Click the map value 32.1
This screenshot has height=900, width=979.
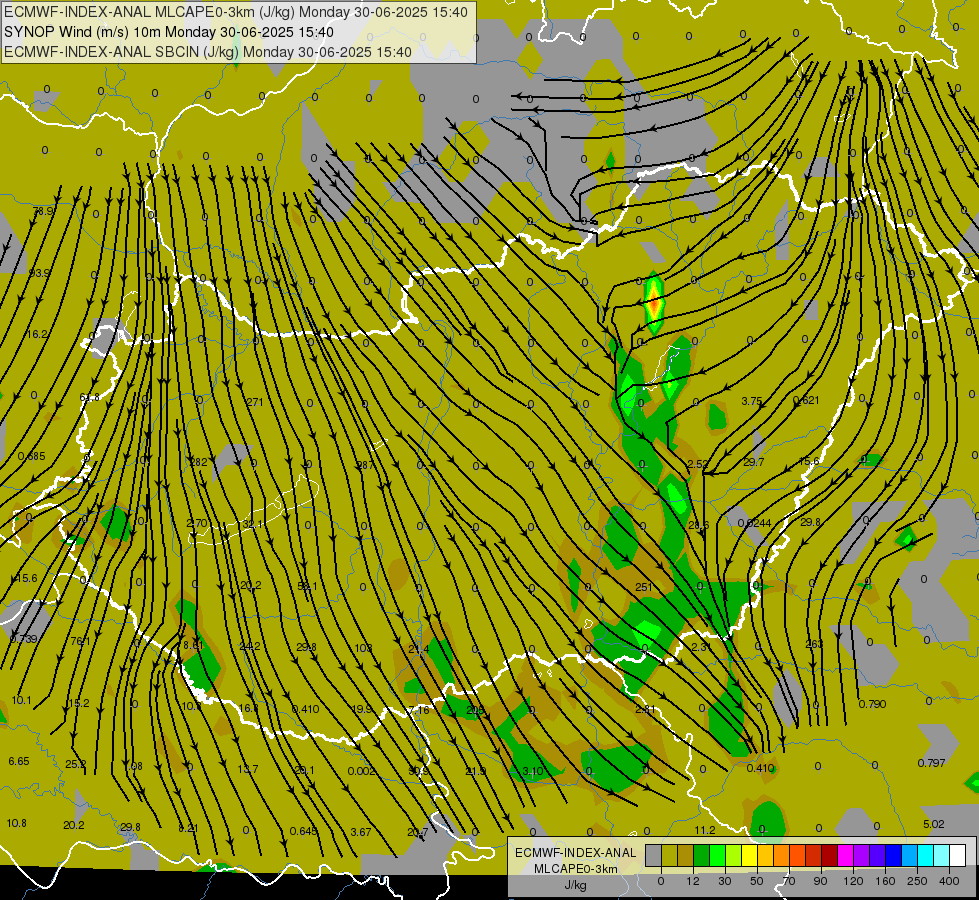tap(252, 524)
